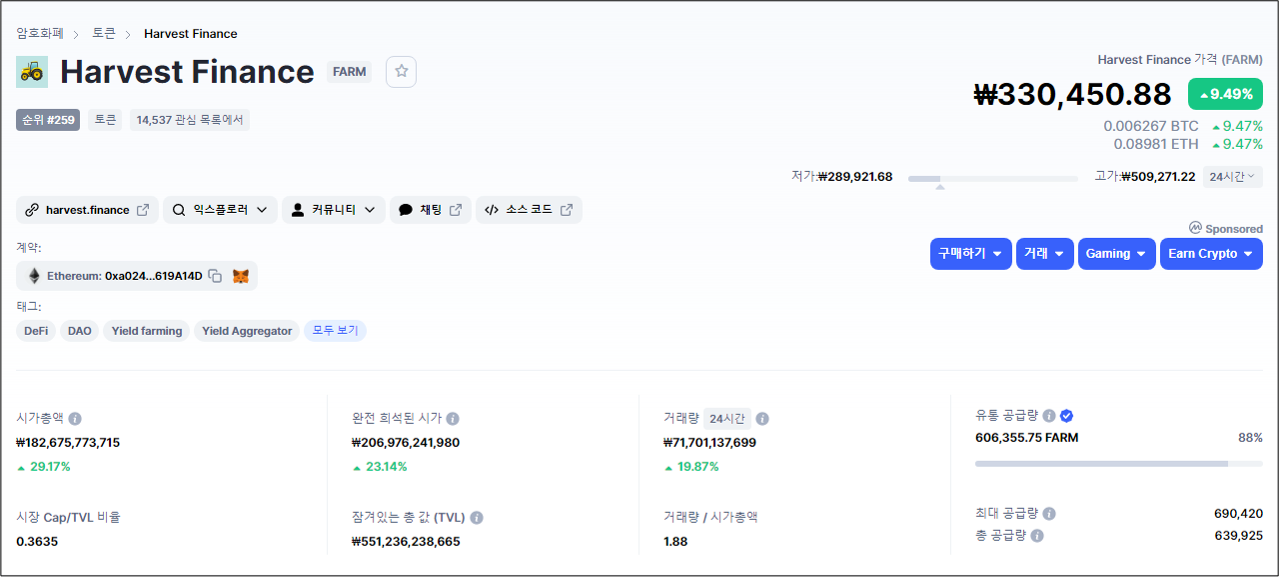Select 토큰 in the breadcrumb
Image resolution: width=1279 pixels, height=577 pixels.
[x=104, y=34]
